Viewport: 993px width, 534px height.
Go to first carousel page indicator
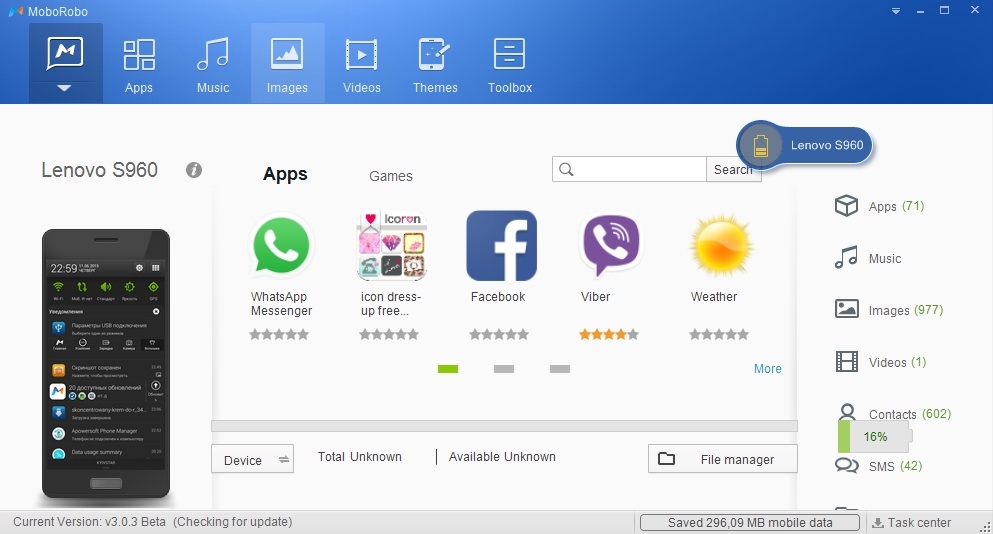tap(448, 369)
